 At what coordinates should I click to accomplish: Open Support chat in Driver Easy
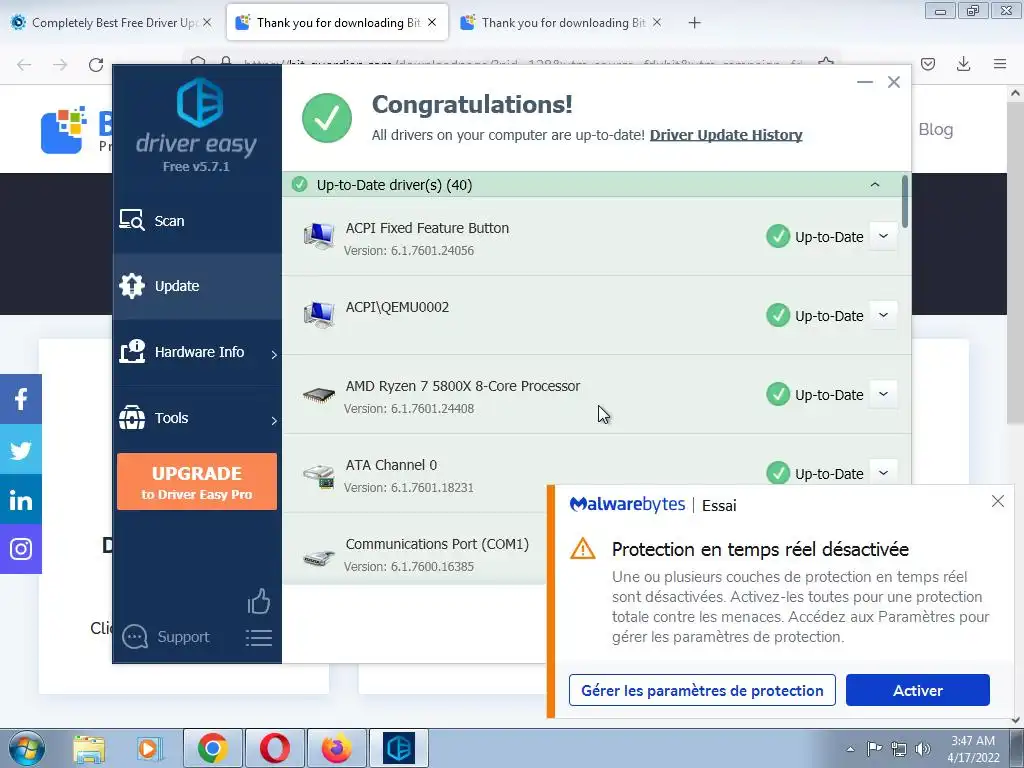click(166, 637)
